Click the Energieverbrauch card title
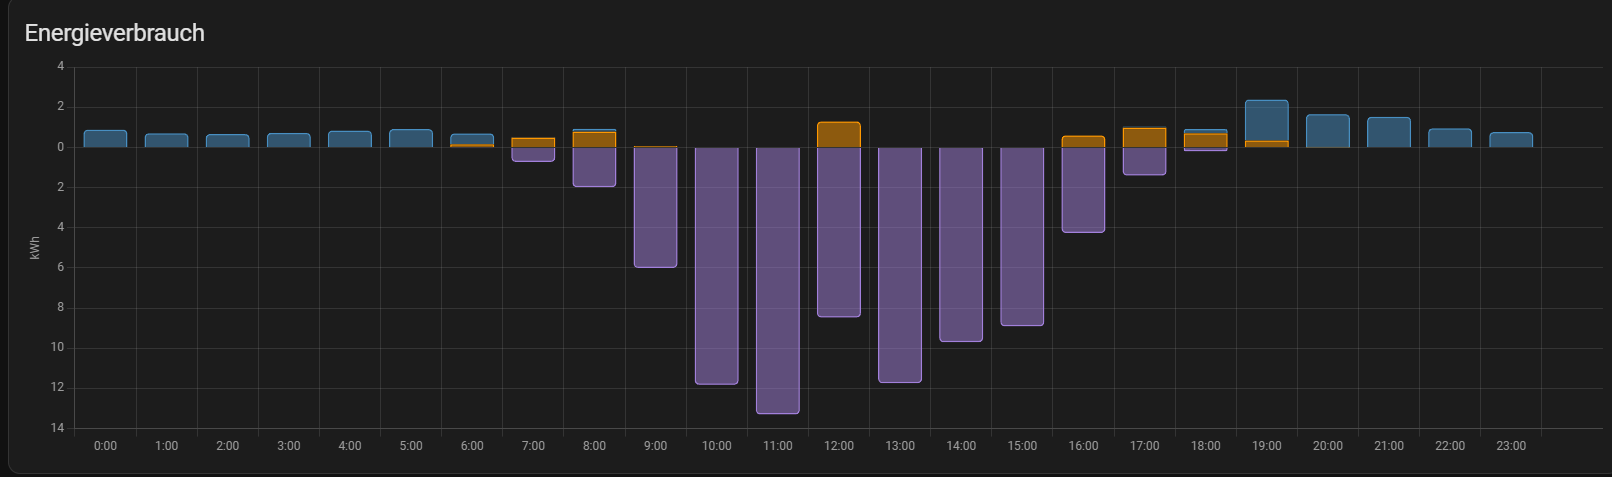Viewport: 1612px width, 477px height. click(115, 33)
